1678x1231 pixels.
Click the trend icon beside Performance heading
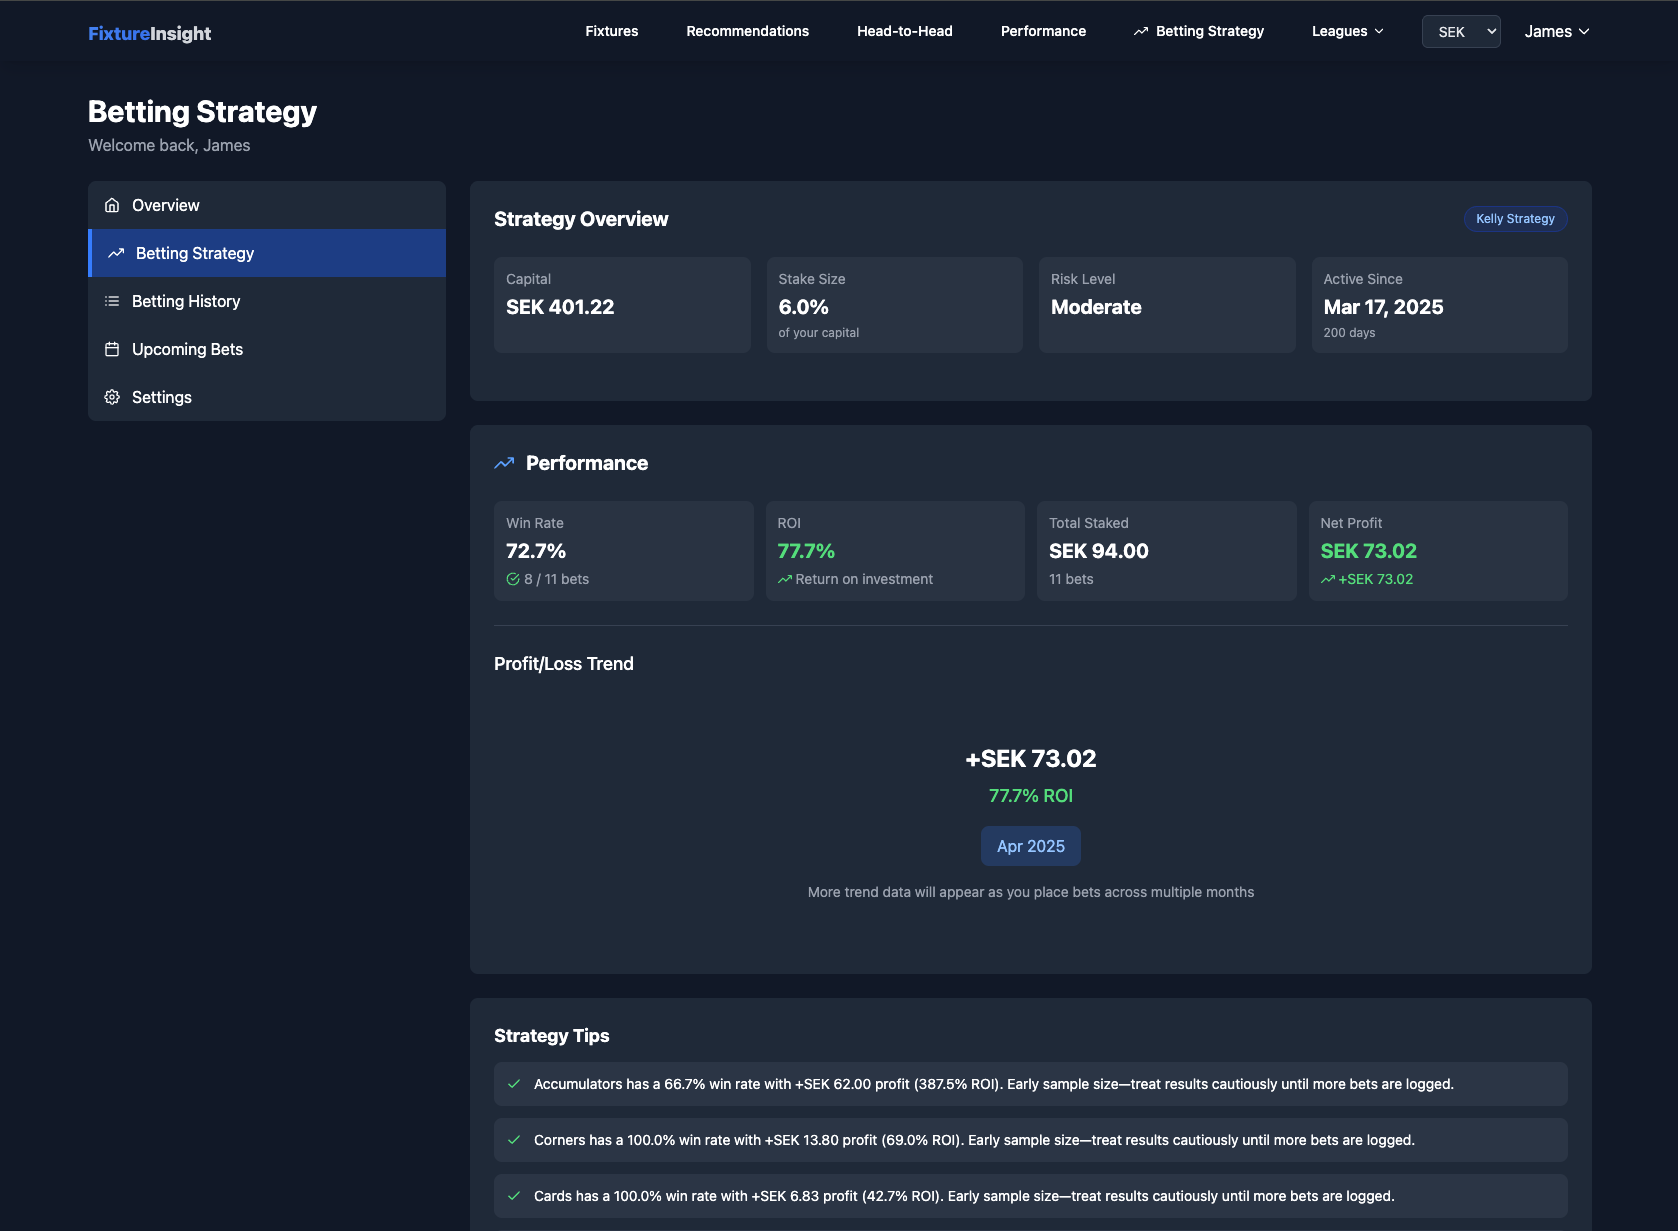click(x=504, y=463)
